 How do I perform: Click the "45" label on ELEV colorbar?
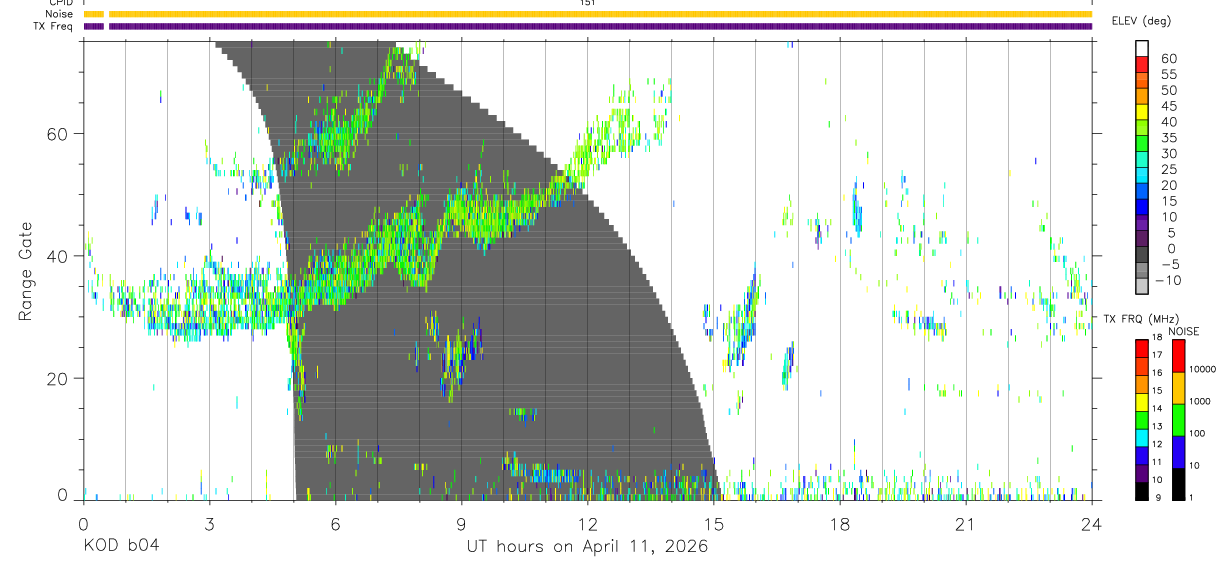pos(1168,106)
